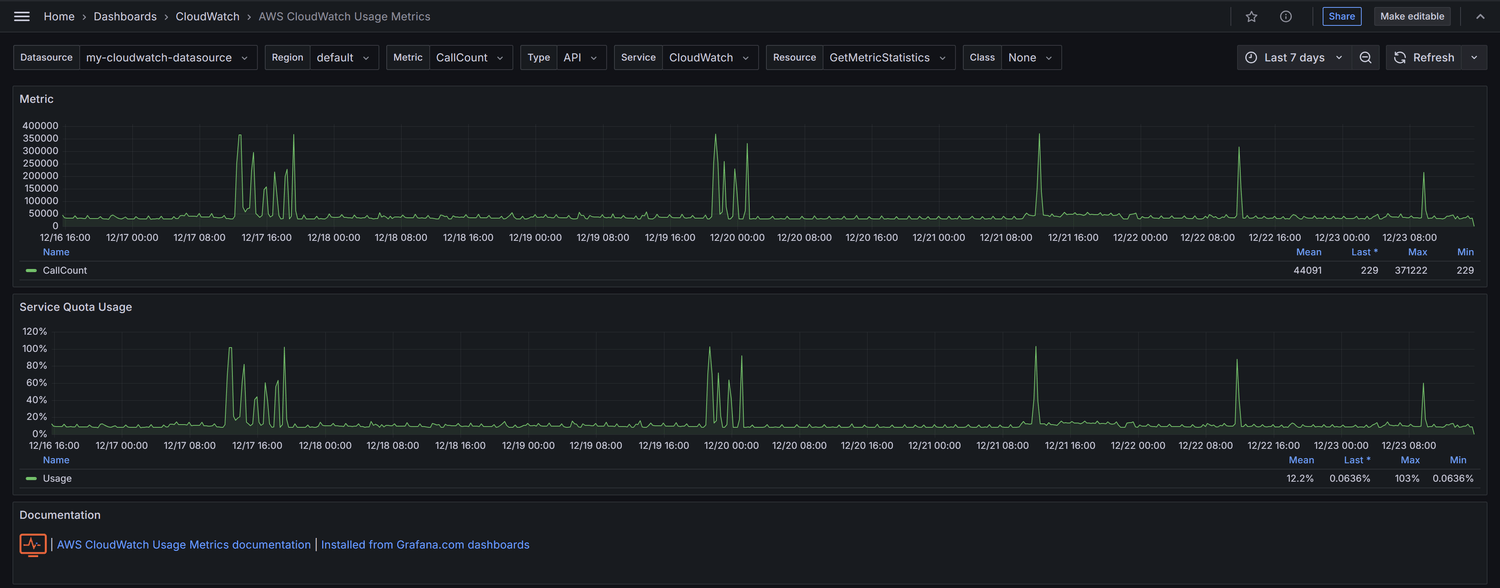The image size is (1500, 588).
Task: Sort Metric legend by Max column
Action: [1417, 252]
